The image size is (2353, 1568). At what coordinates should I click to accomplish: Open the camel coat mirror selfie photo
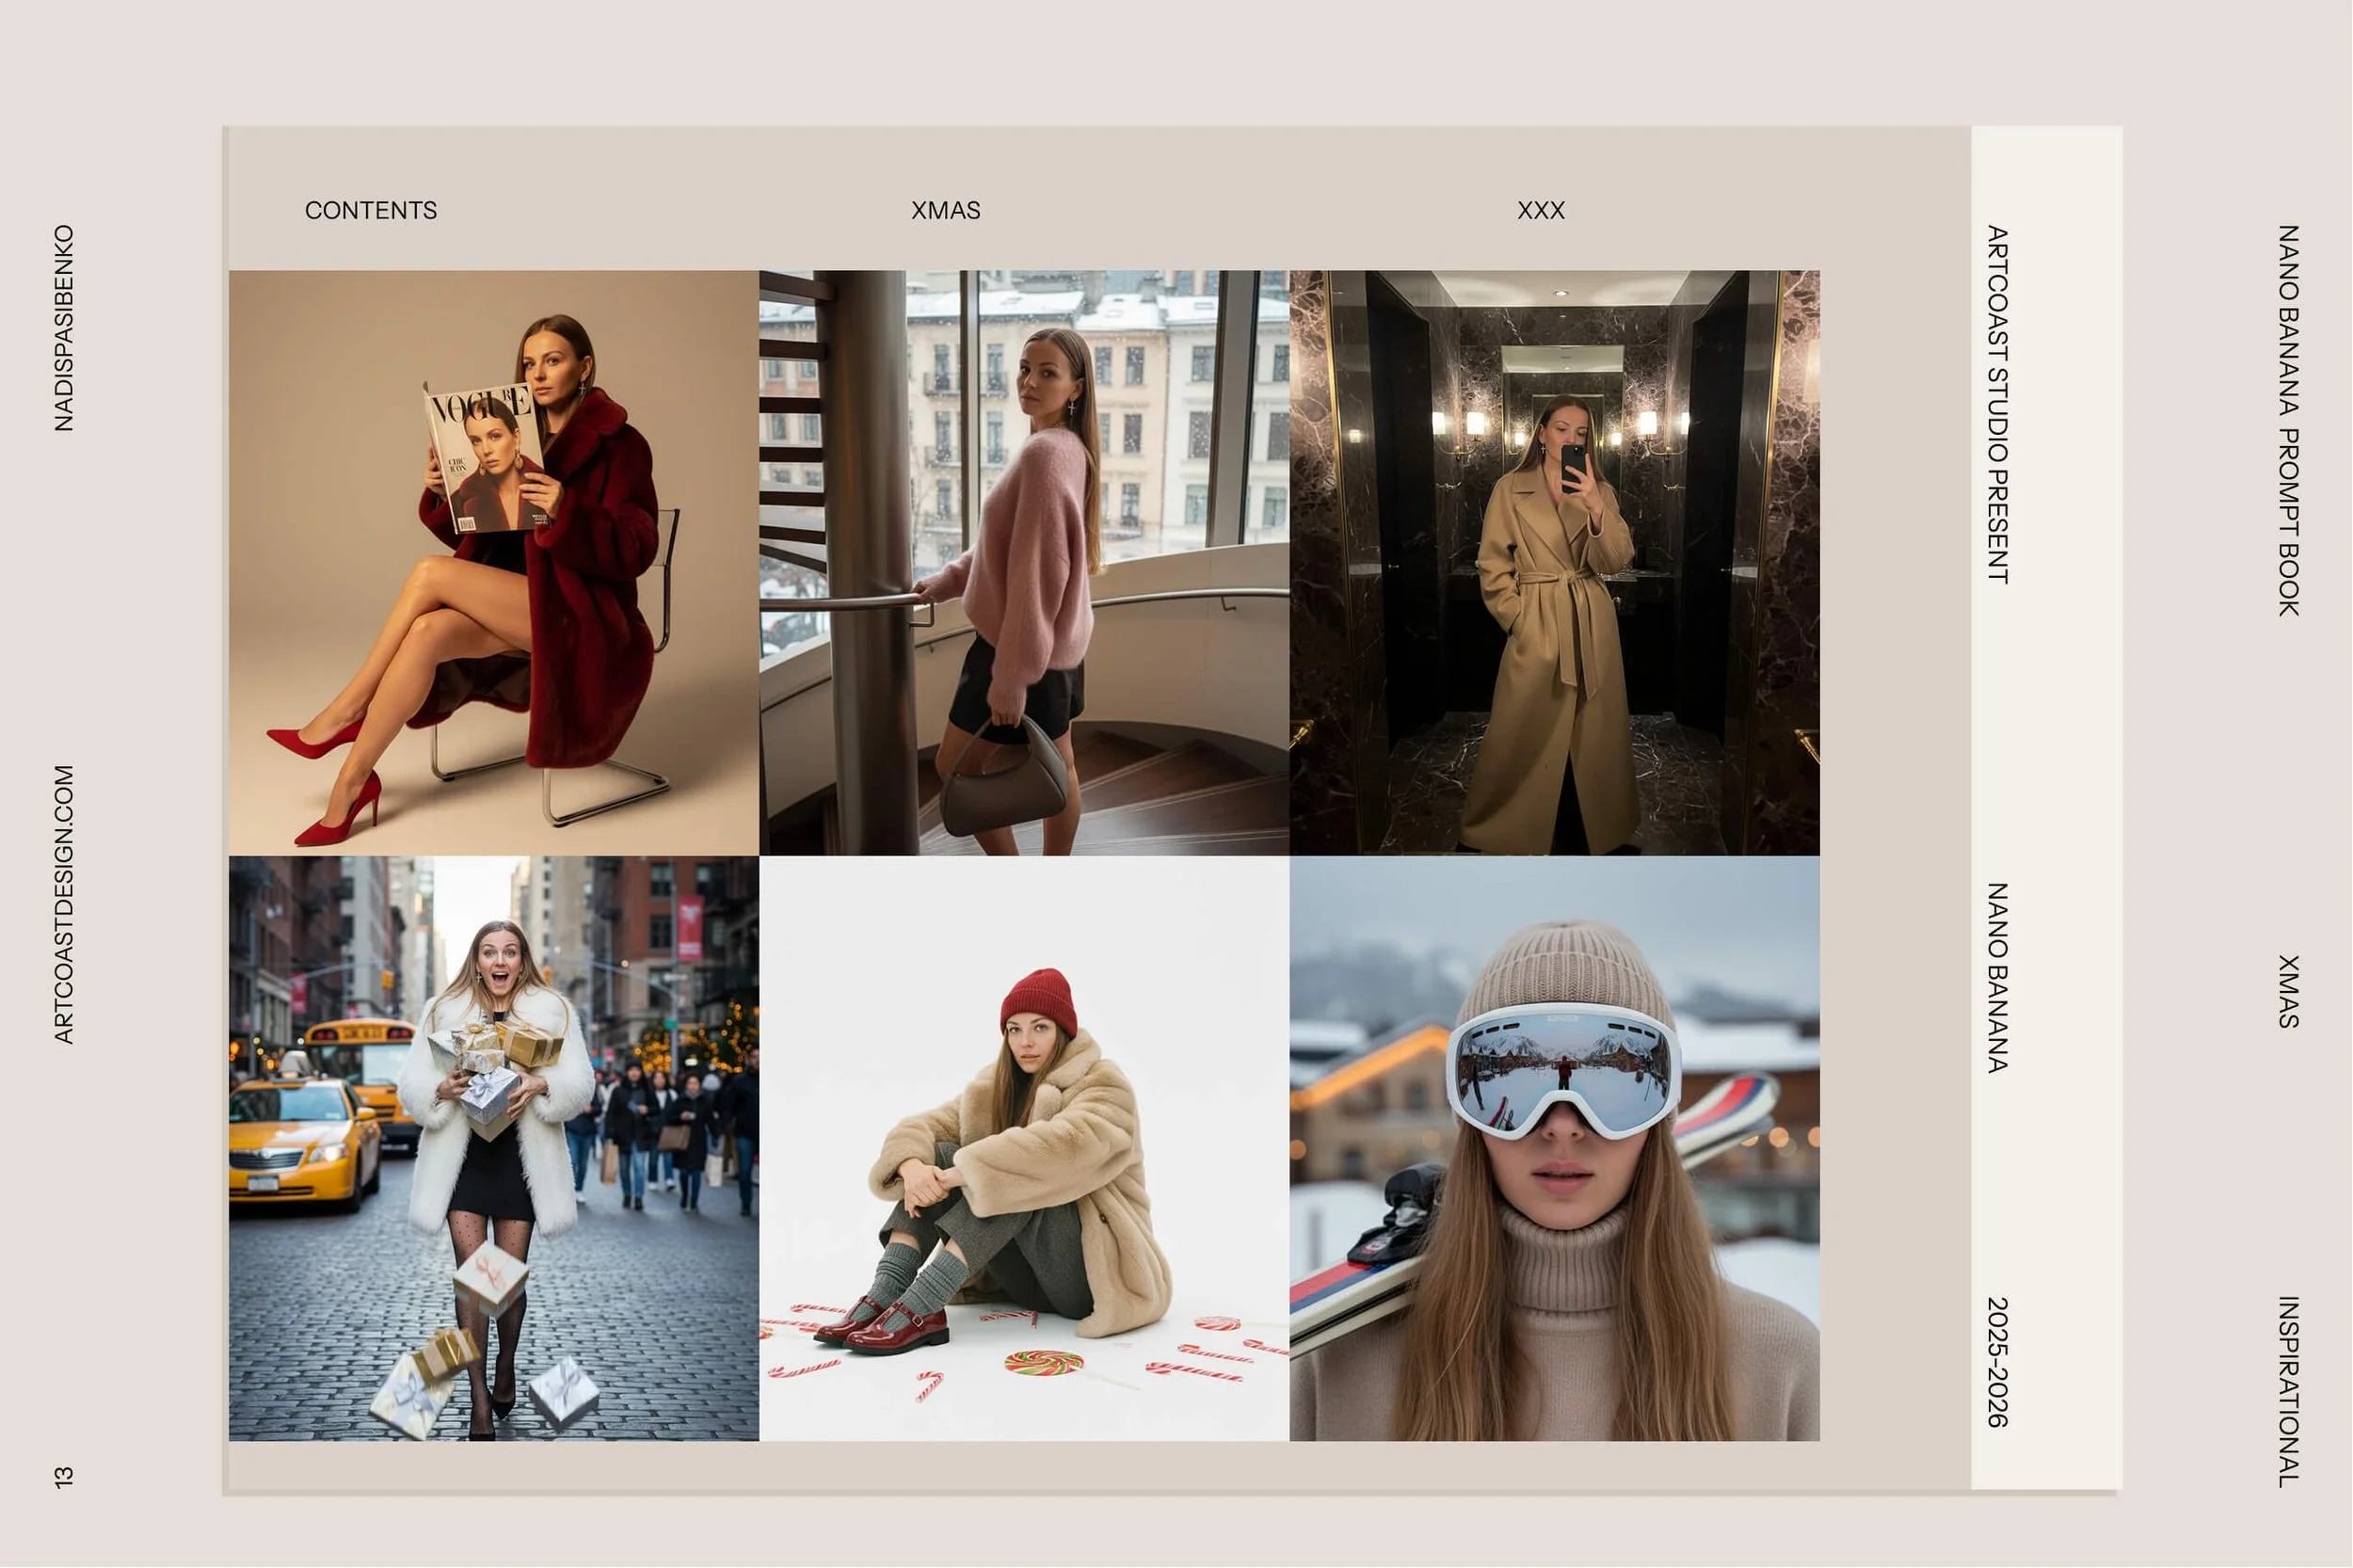click(x=1554, y=562)
